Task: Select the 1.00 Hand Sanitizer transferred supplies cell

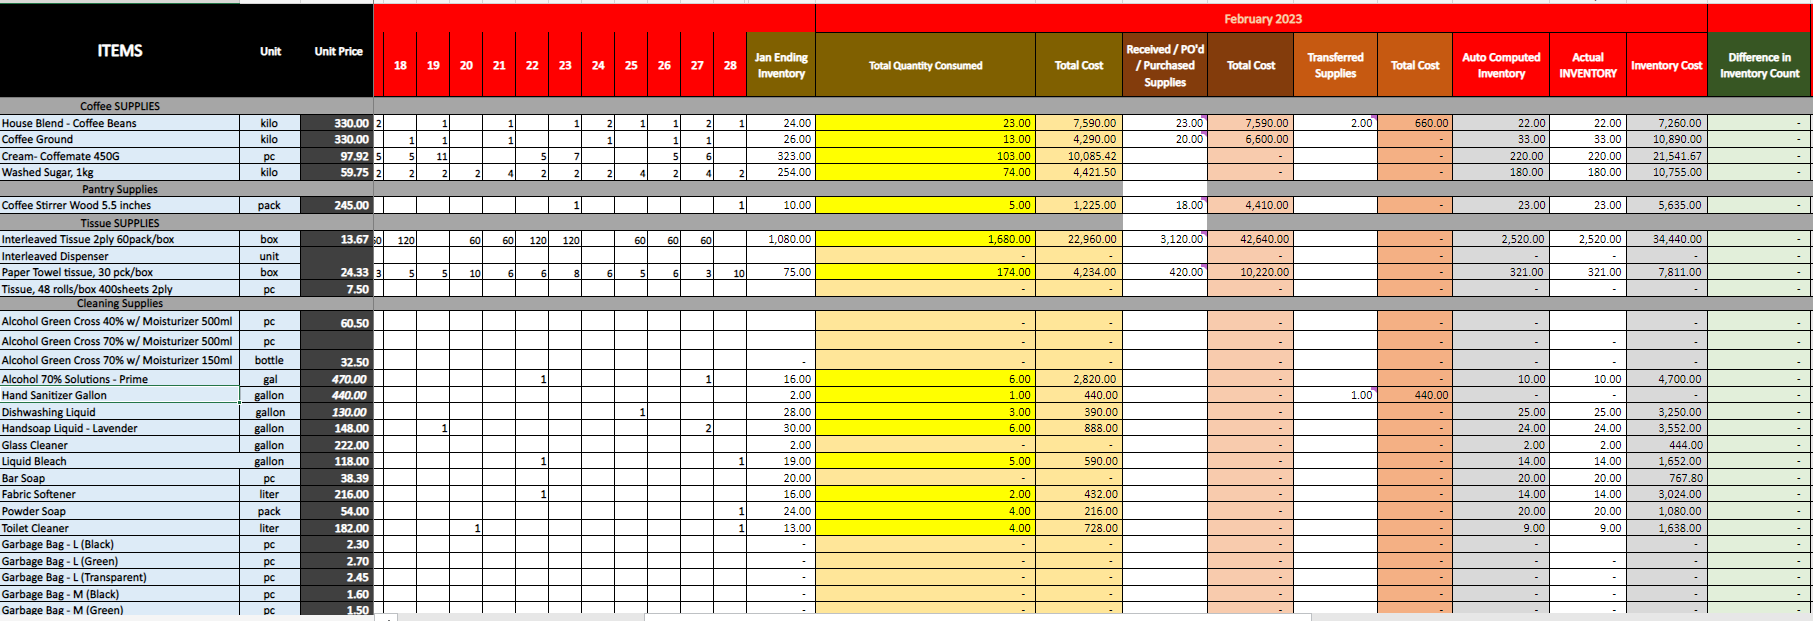Action: [1335, 395]
